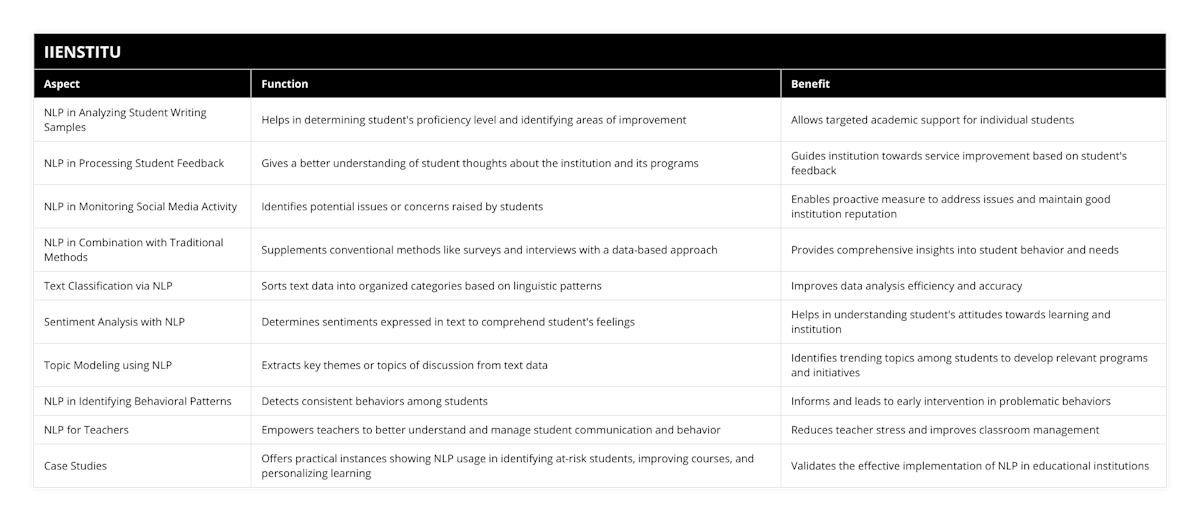
Task: Select the Benefit column header
Action: [x=810, y=84]
